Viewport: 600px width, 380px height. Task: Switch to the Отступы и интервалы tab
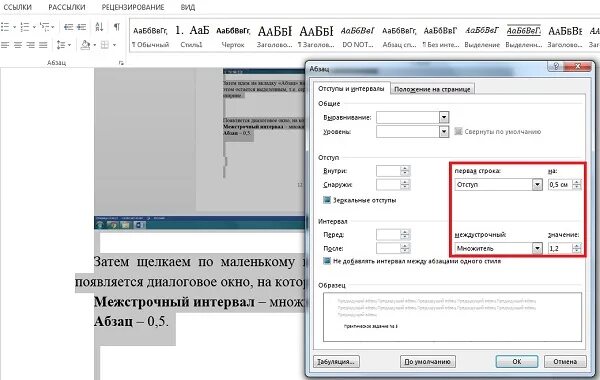pos(351,88)
